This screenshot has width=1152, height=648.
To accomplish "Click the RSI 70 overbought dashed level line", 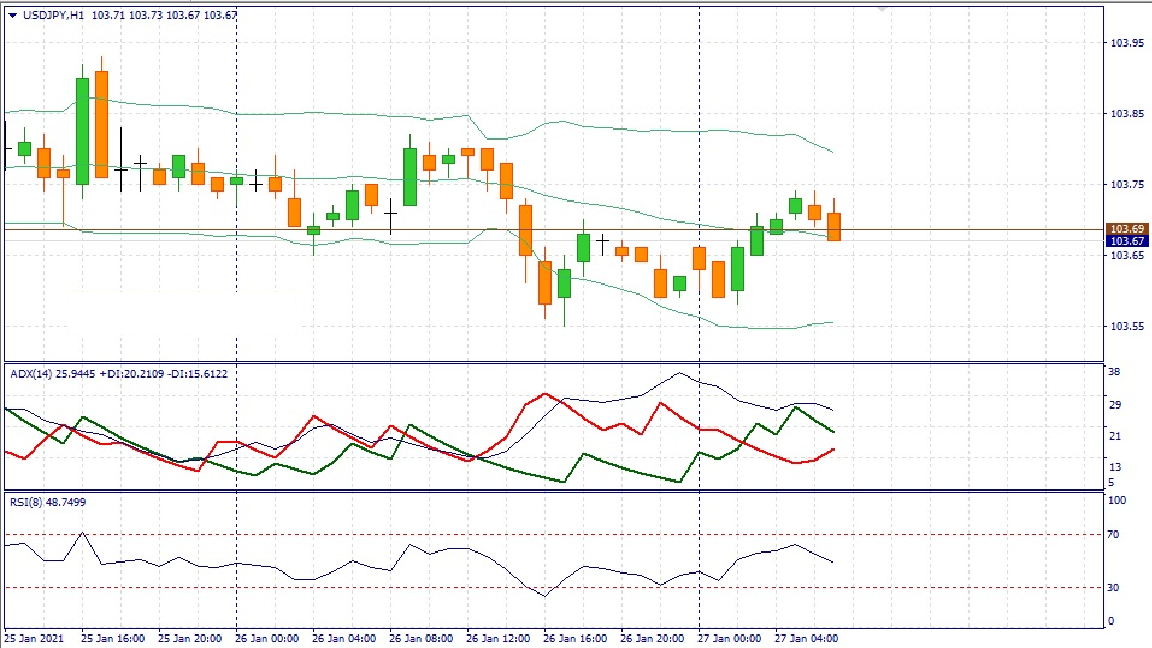I will [300, 535].
